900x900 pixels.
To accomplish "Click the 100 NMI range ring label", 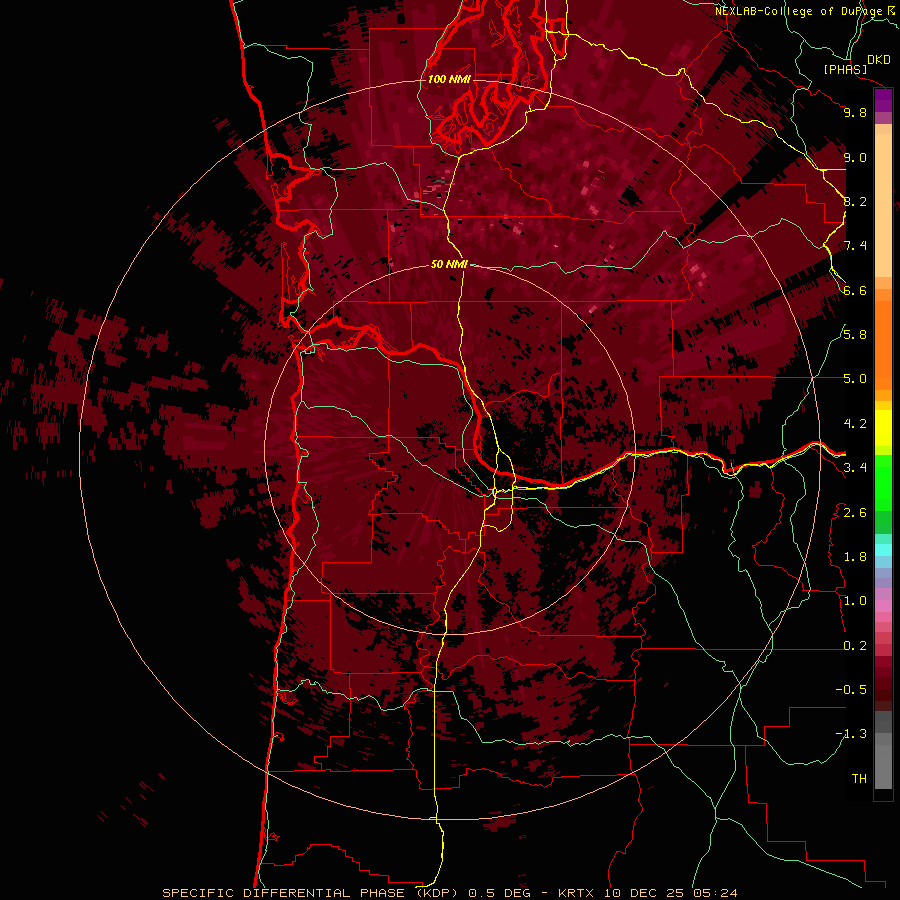I will pos(449,79).
